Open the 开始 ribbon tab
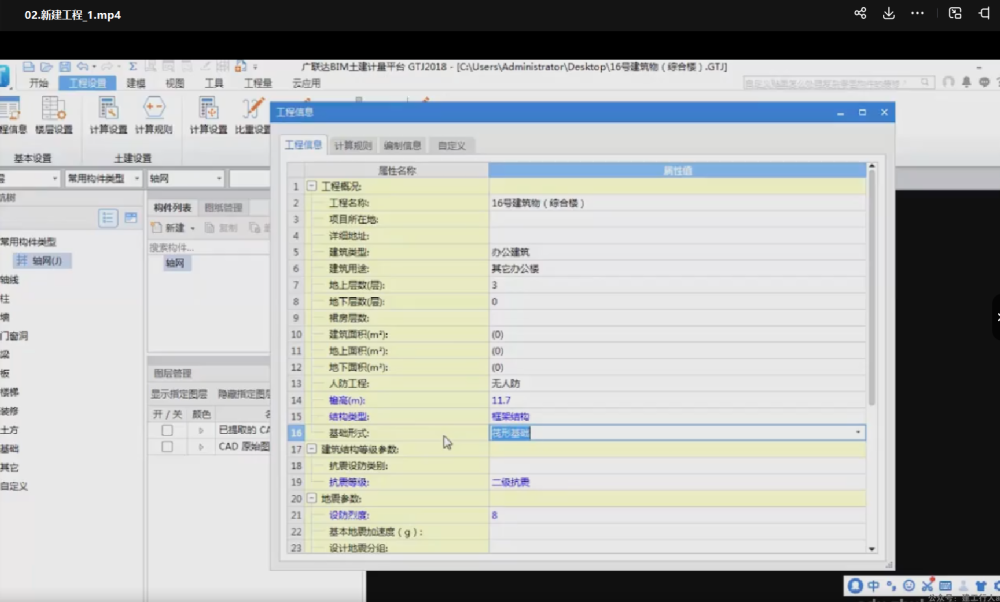Viewport: 1000px width, 602px height. (x=38, y=83)
